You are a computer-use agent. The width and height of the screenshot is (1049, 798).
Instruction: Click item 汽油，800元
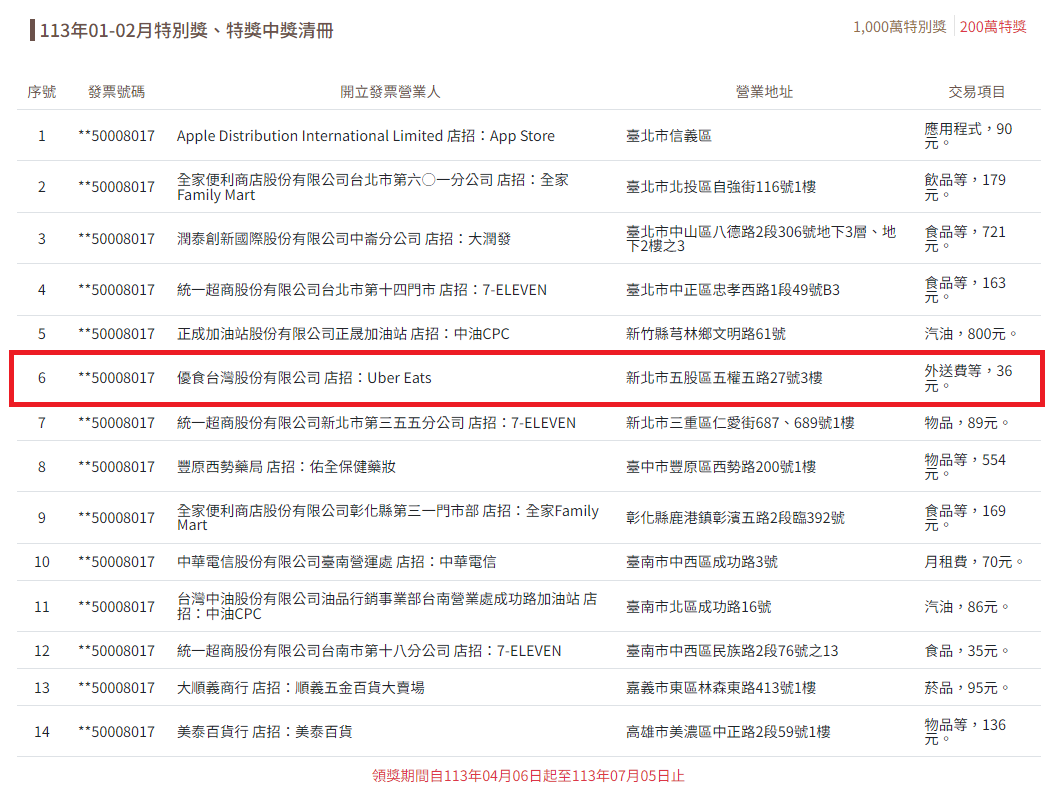pyautogui.click(x=970, y=334)
